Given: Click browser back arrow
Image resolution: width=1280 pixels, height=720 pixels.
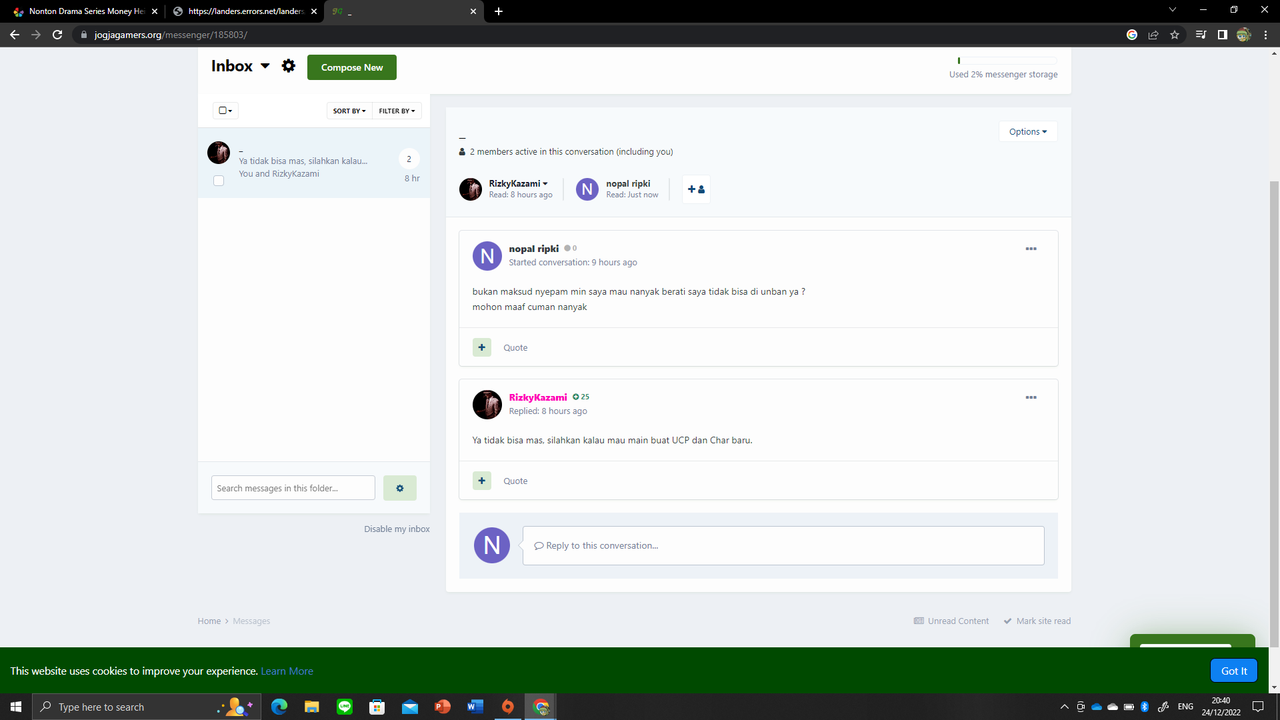Looking at the screenshot, I should pyautogui.click(x=14, y=34).
